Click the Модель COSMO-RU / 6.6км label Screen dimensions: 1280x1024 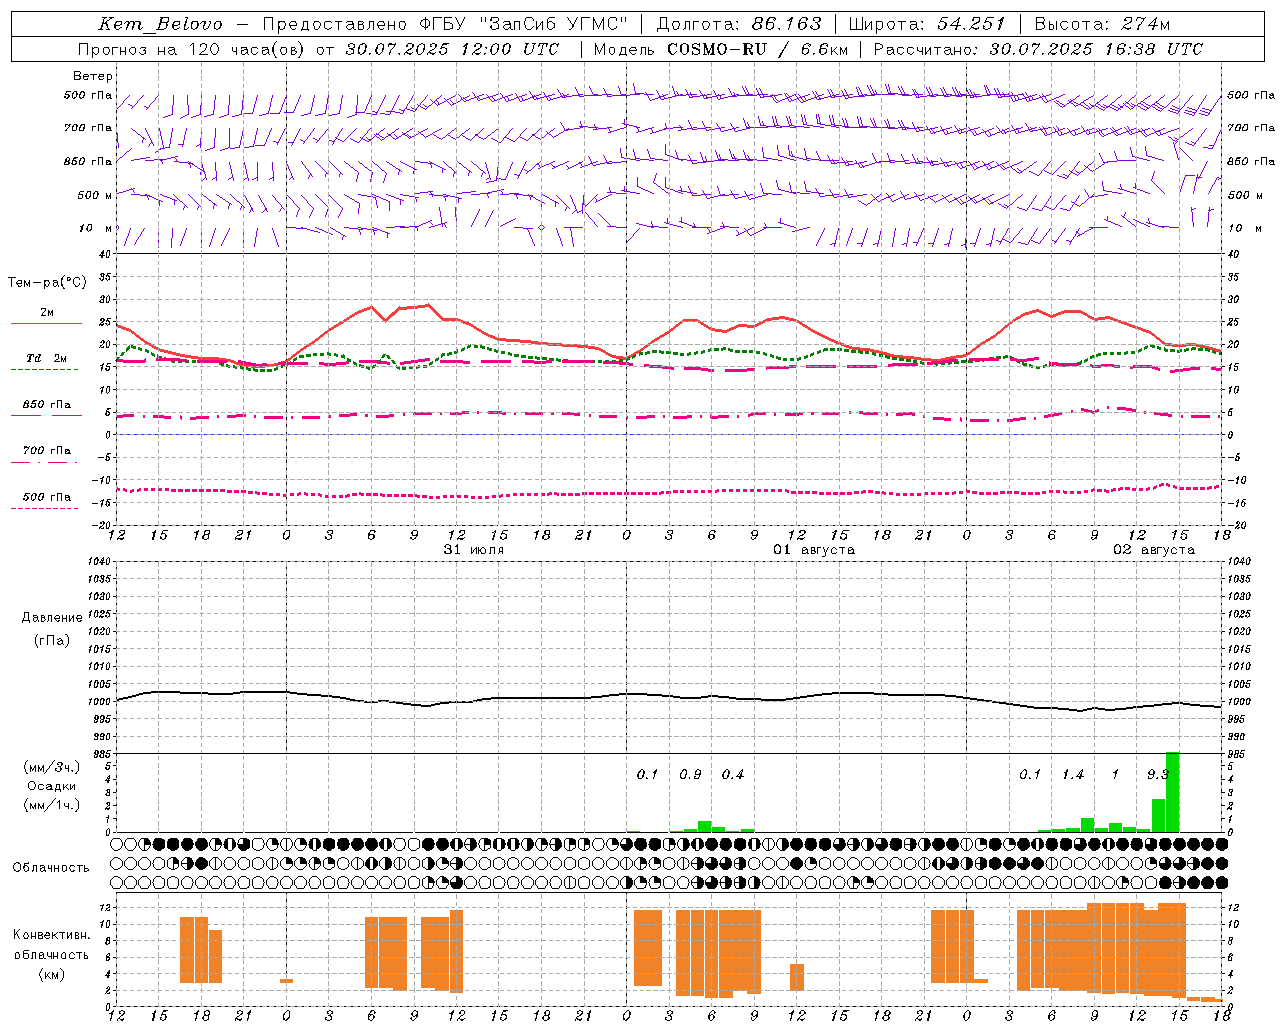tap(721, 49)
